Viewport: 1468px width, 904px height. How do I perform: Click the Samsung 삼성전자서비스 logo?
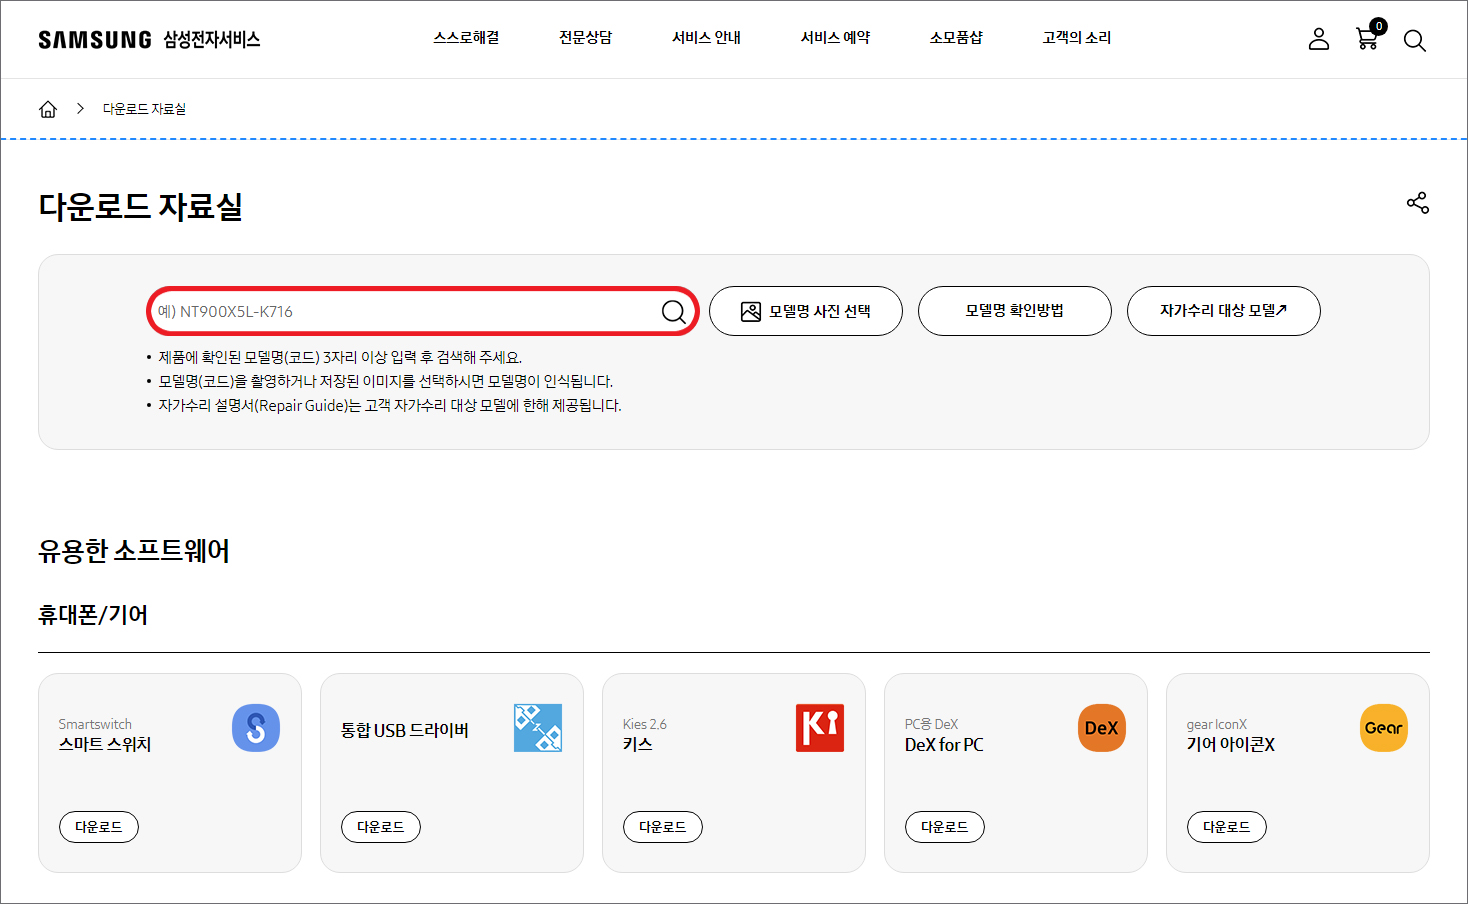149,39
